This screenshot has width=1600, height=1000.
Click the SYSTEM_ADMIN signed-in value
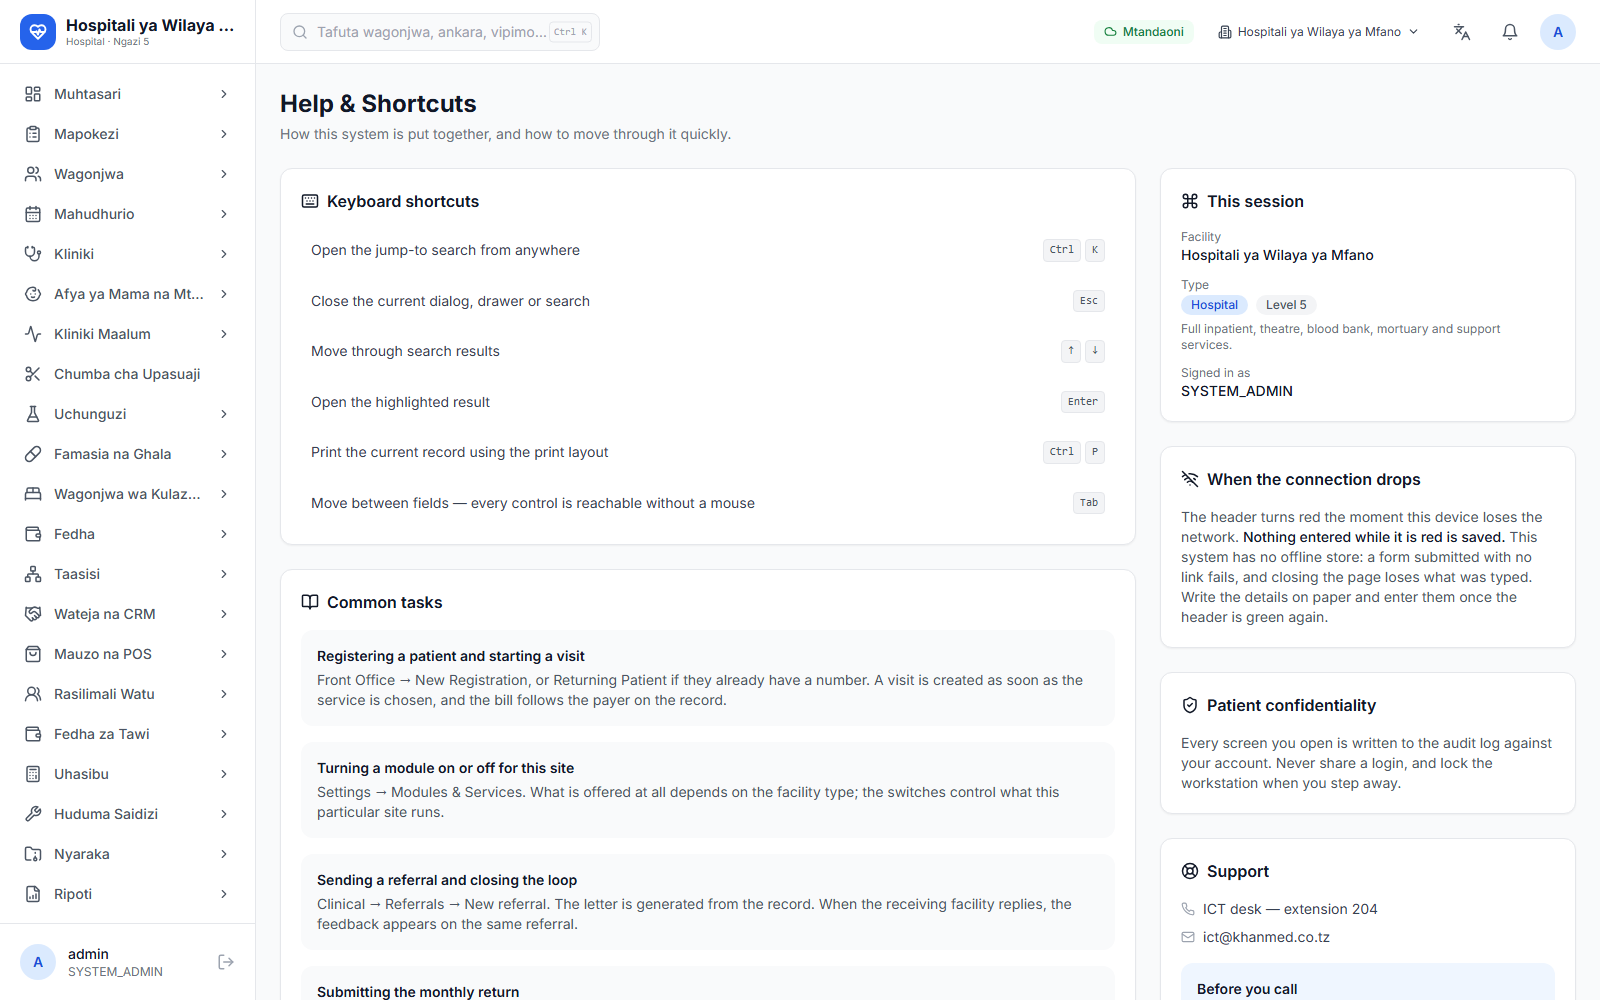click(1237, 391)
